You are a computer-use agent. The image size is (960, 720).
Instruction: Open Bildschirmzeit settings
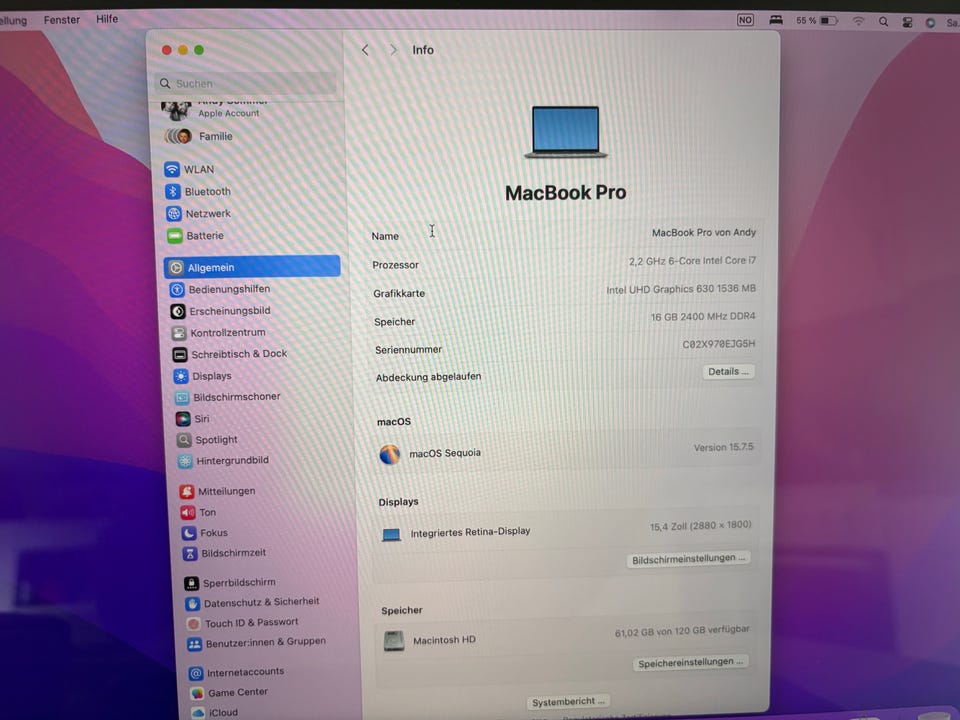224,553
